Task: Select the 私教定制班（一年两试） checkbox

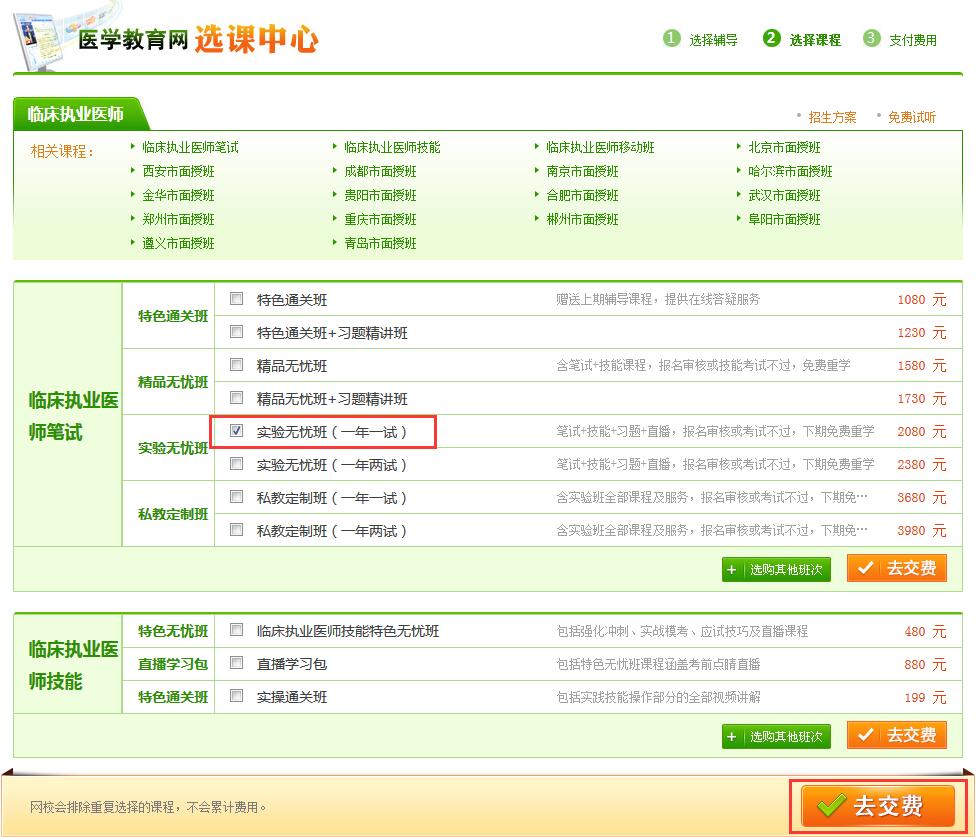Action: [x=237, y=530]
